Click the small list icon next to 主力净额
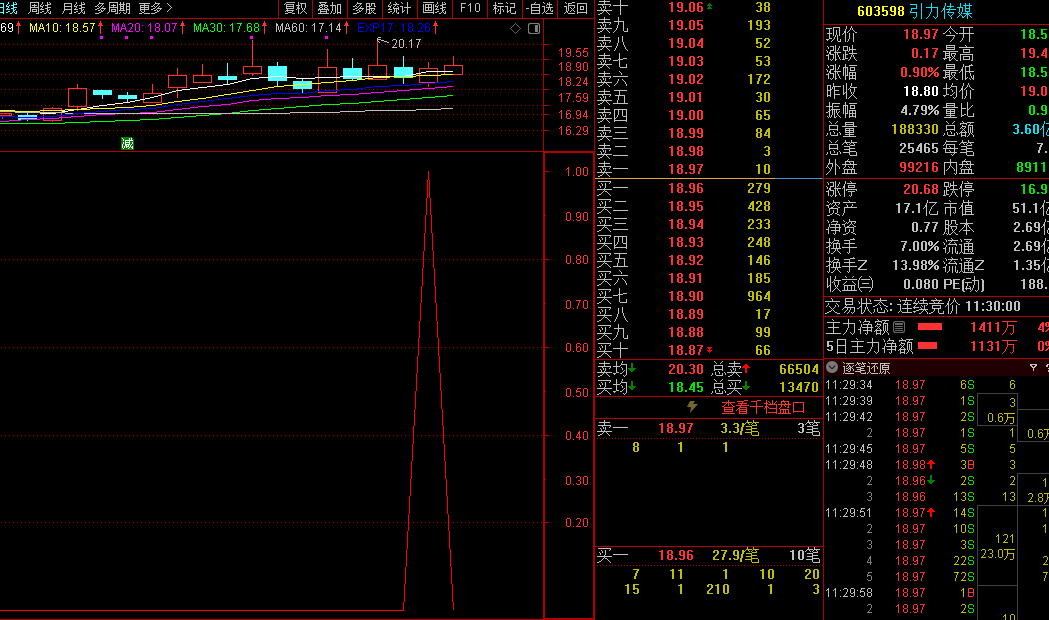This screenshot has height=620, width=1049. tap(898, 327)
